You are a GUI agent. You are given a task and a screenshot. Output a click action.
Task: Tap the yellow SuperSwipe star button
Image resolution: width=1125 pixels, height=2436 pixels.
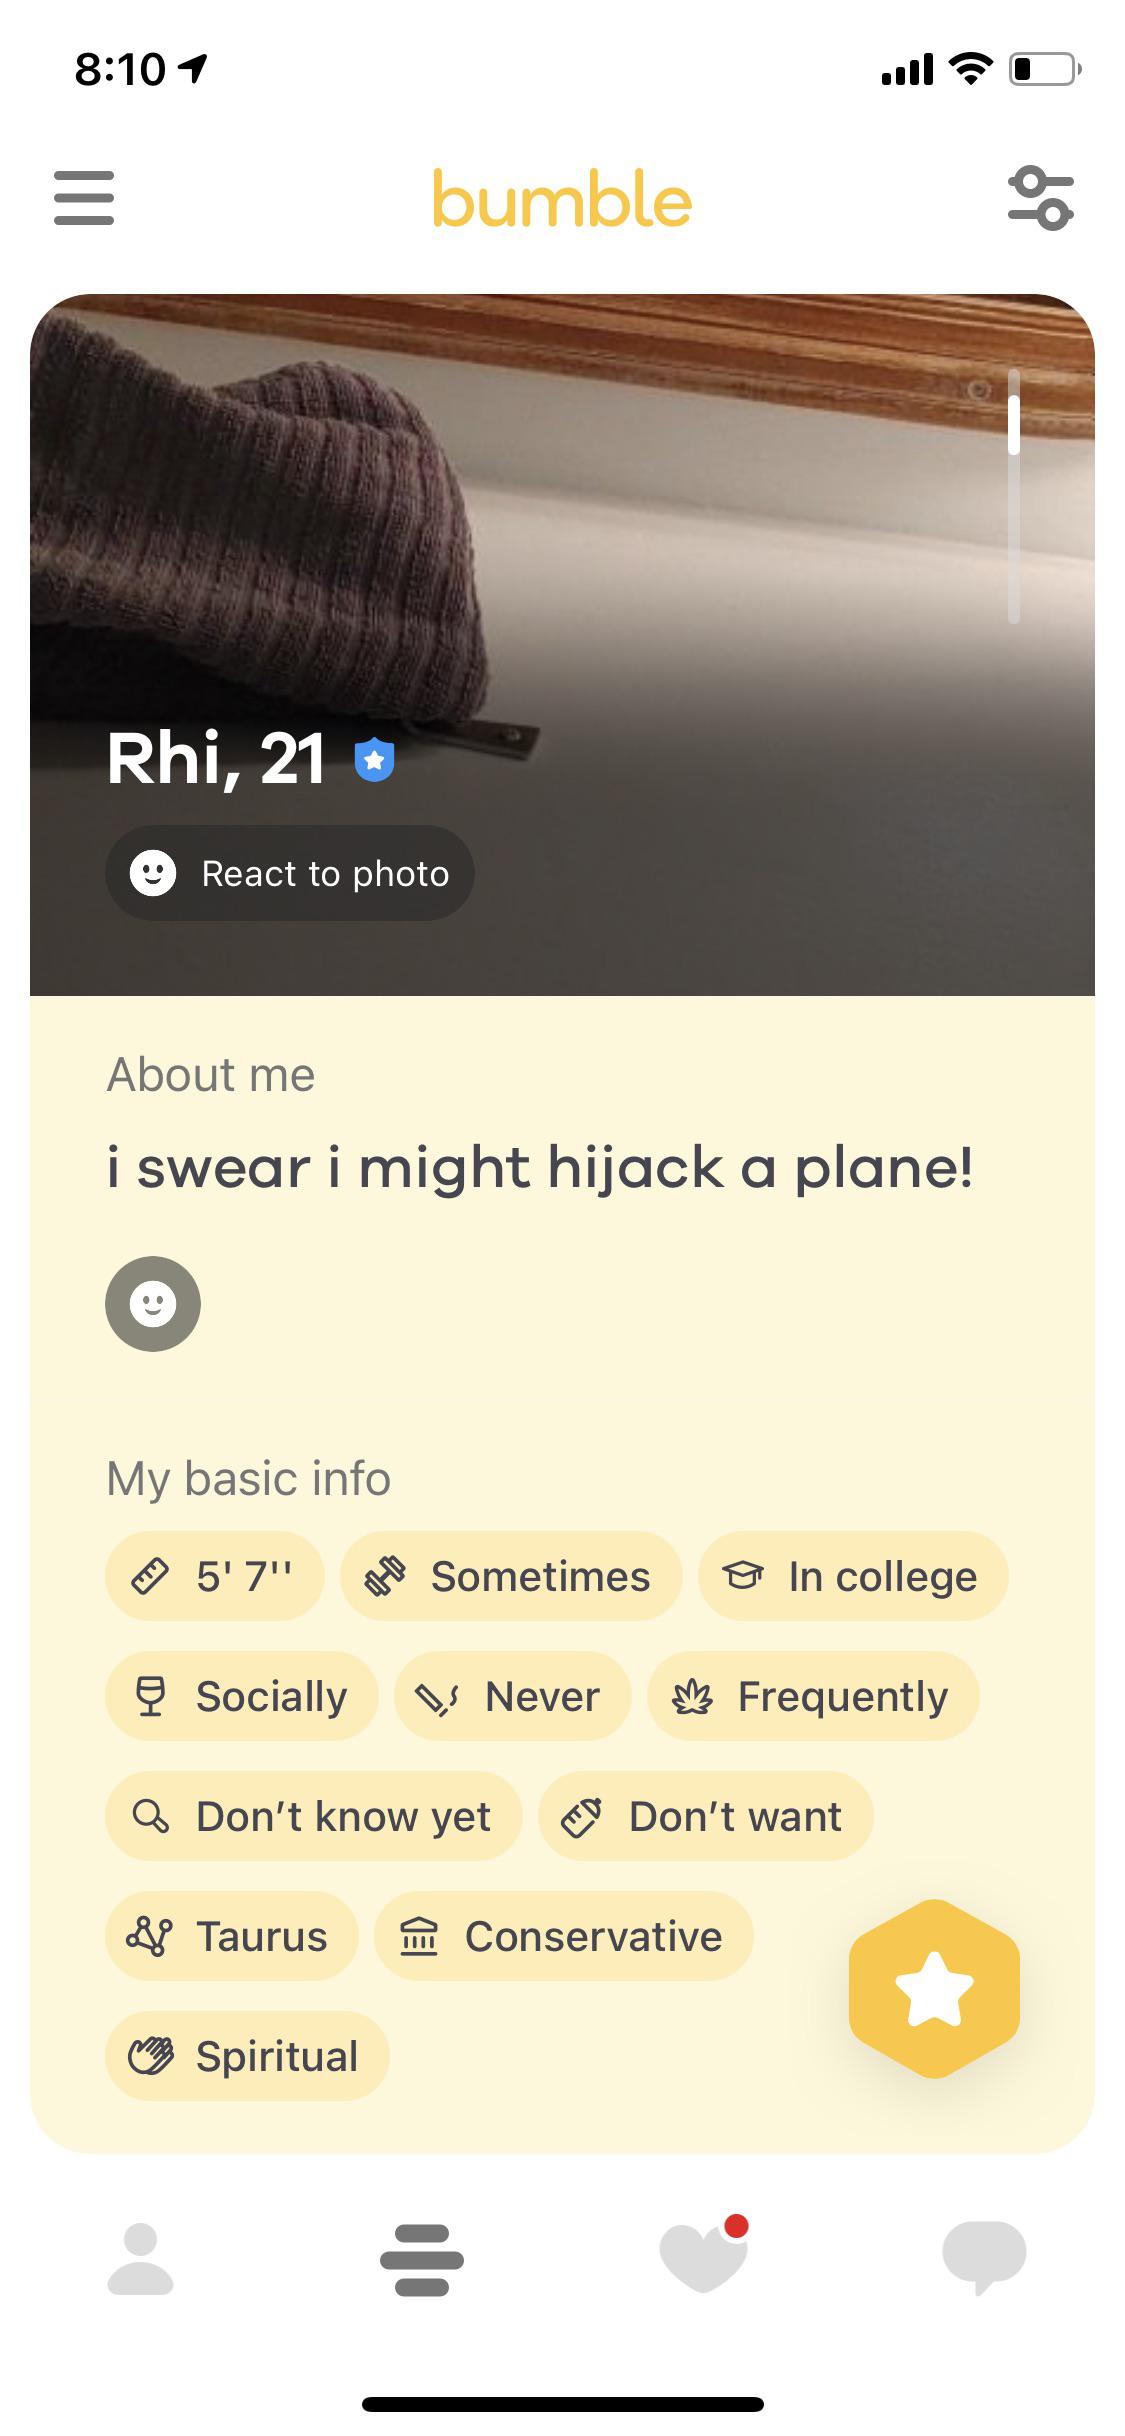click(x=934, y=1988)
